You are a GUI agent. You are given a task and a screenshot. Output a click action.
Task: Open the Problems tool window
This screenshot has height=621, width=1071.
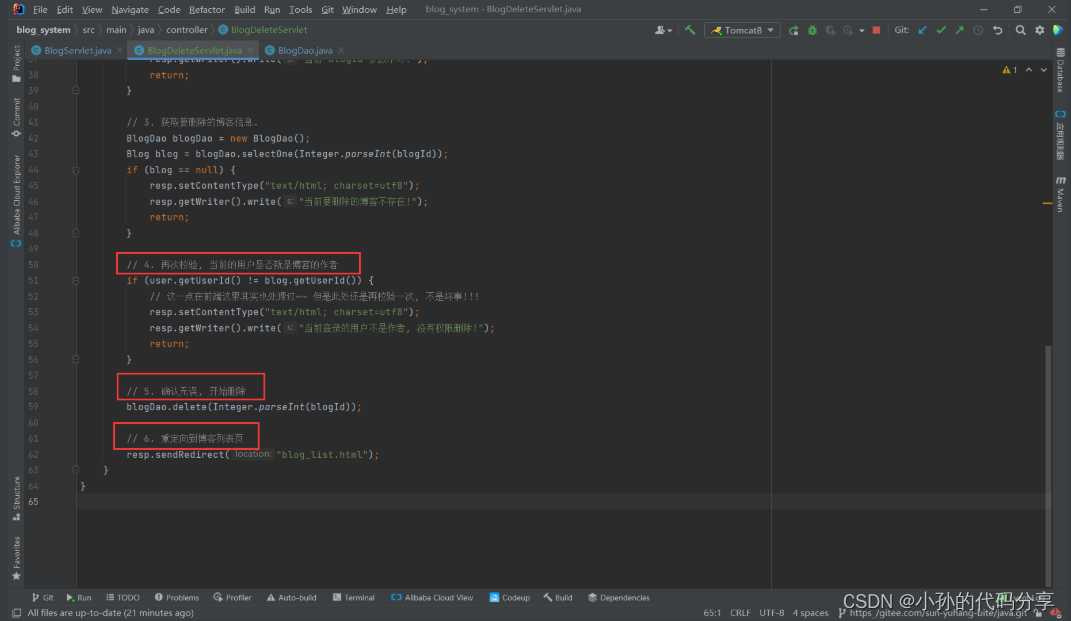click(177, 598)
